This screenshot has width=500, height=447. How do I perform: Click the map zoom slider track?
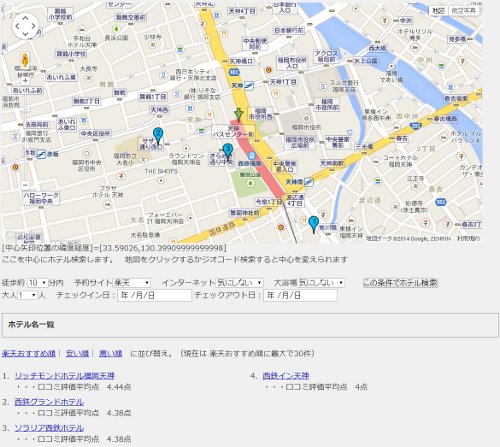(25, 133)
